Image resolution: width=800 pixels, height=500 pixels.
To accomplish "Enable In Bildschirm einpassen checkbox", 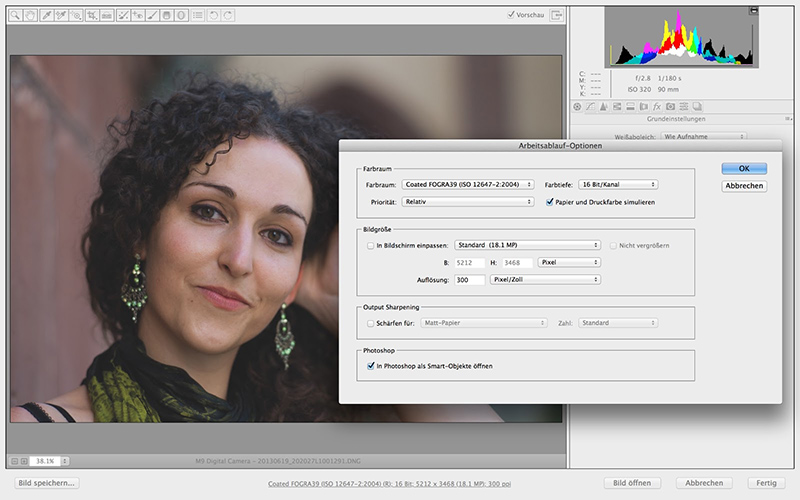I will click(x=371, y=245).
